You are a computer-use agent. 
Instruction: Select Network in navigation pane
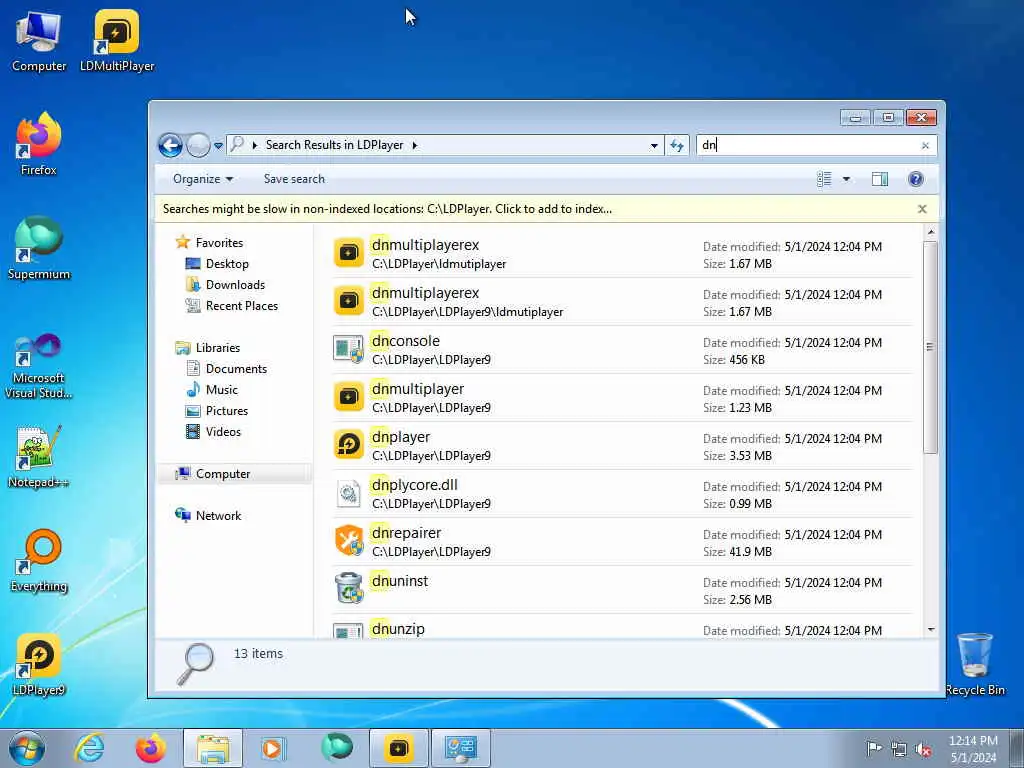[x=218, y=516]
